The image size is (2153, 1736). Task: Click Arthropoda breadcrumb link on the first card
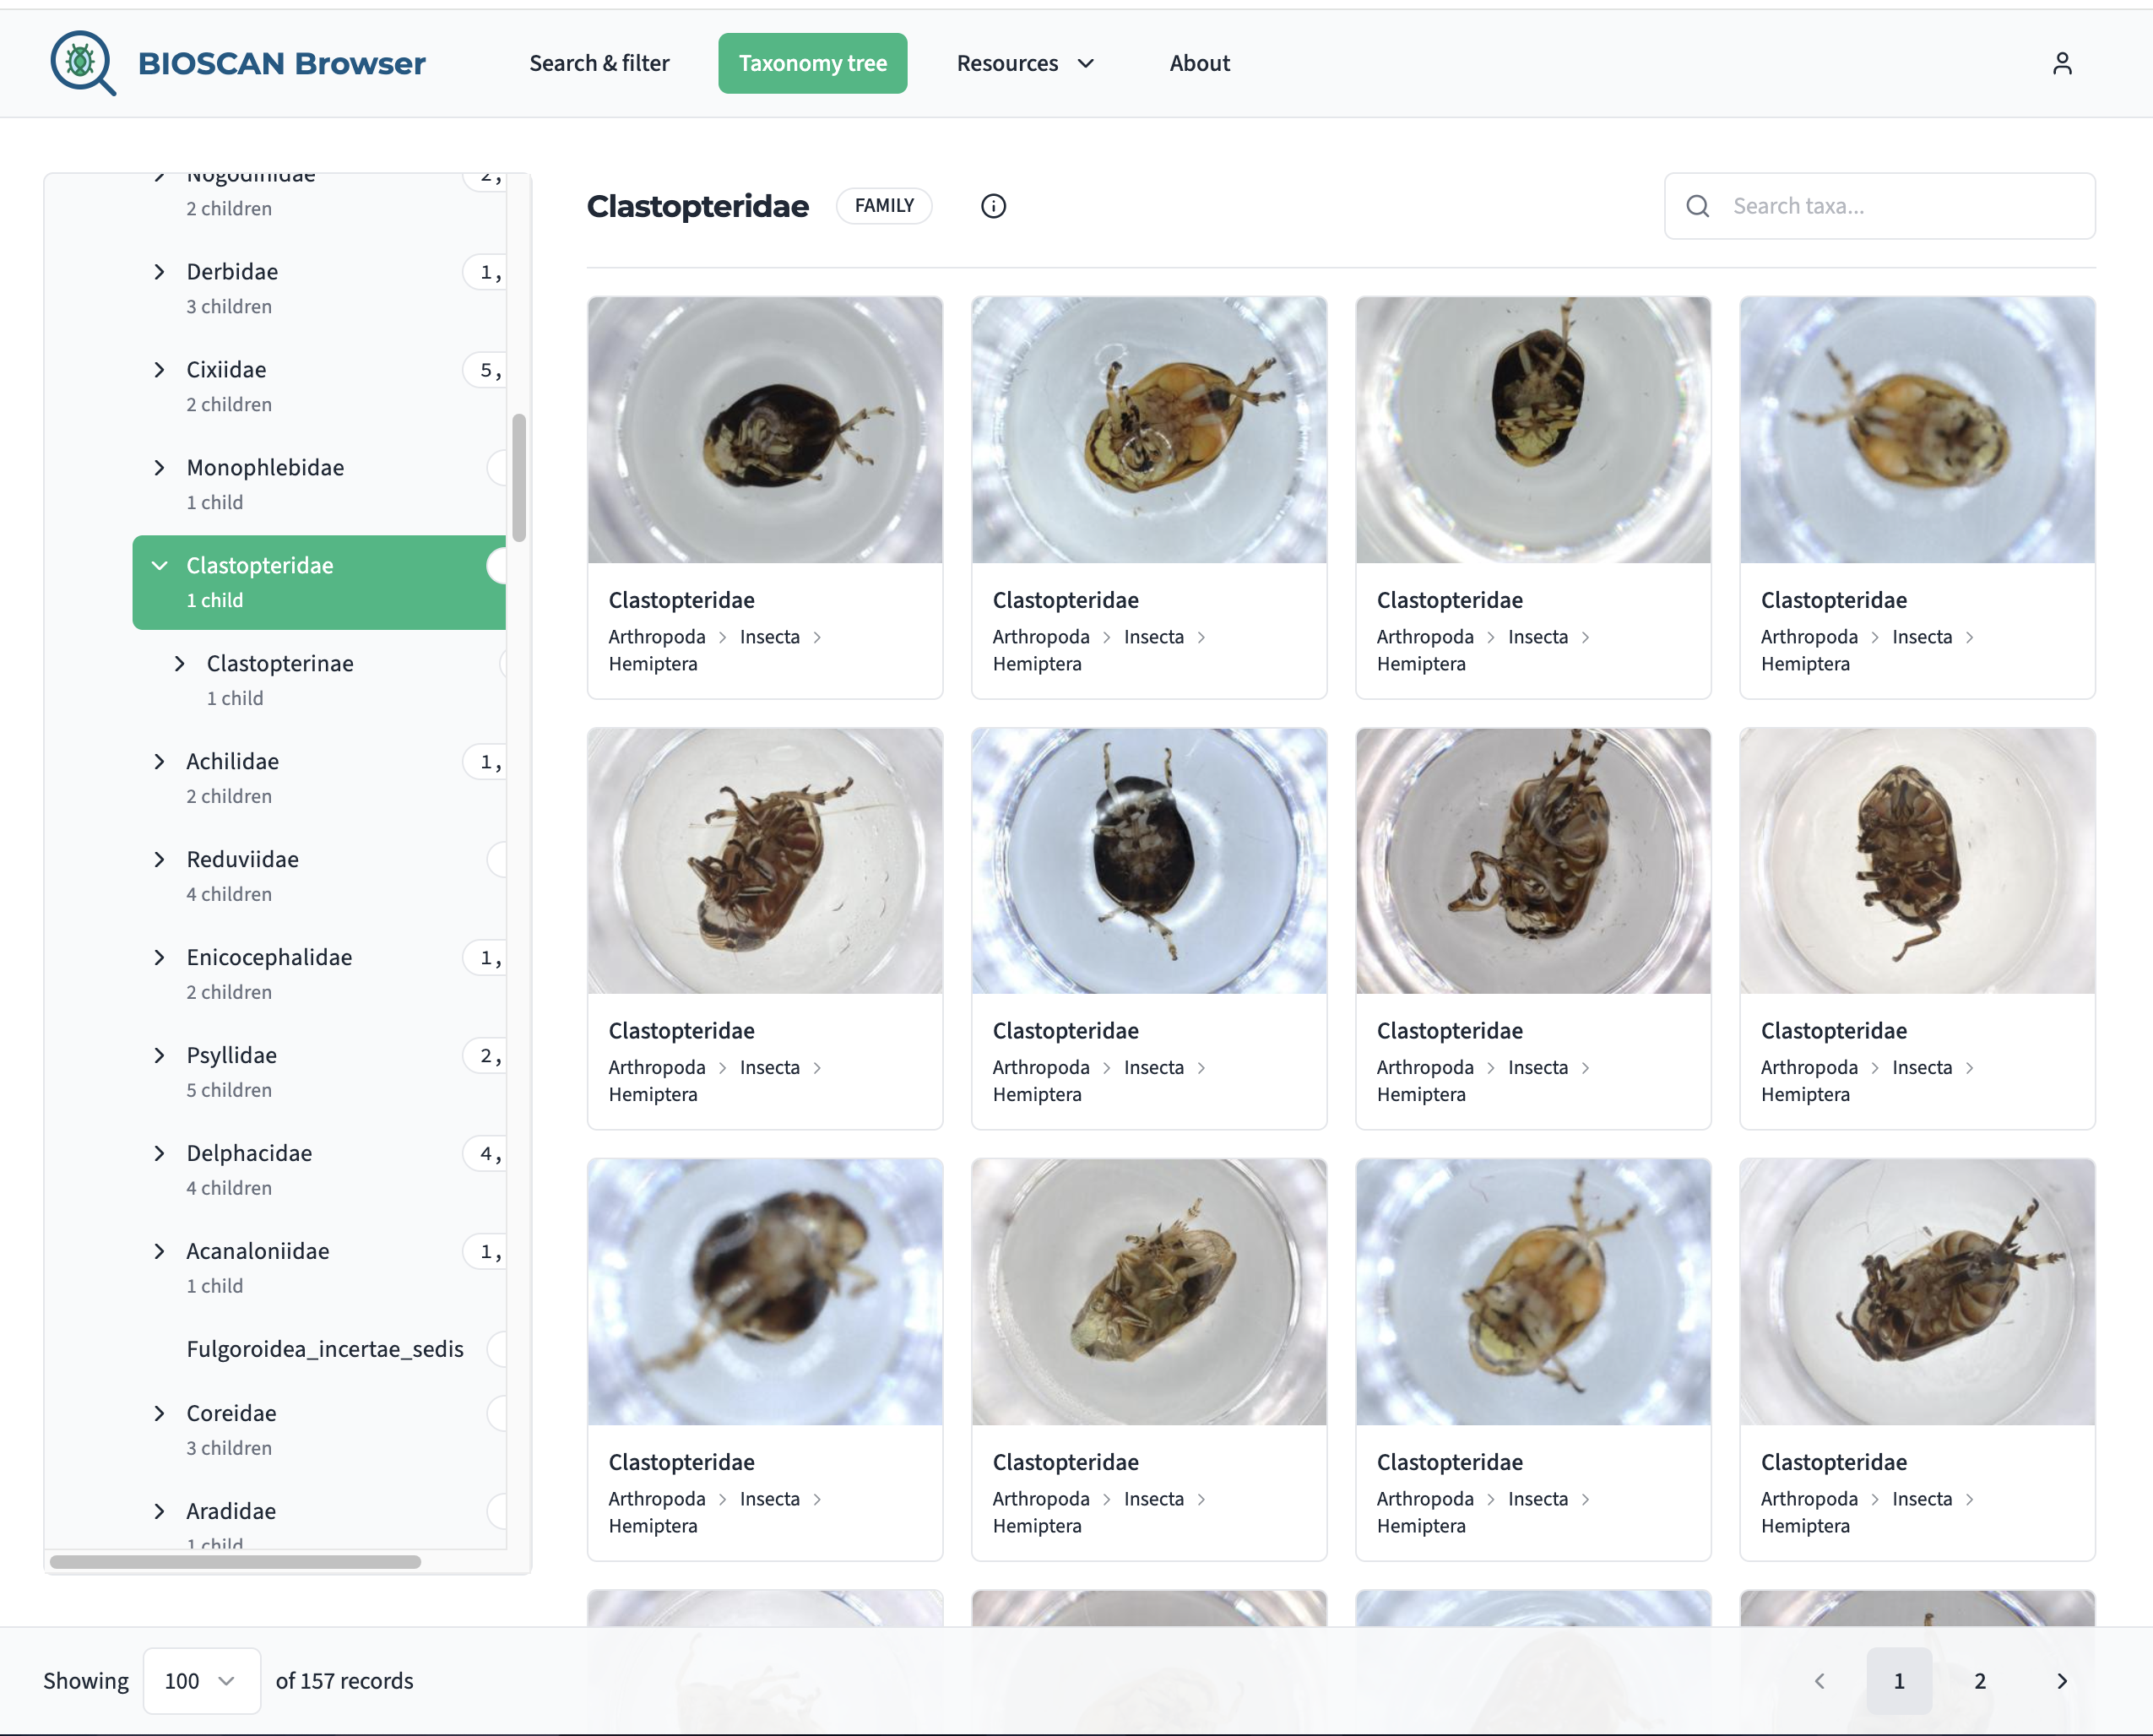tap(656, 636)
